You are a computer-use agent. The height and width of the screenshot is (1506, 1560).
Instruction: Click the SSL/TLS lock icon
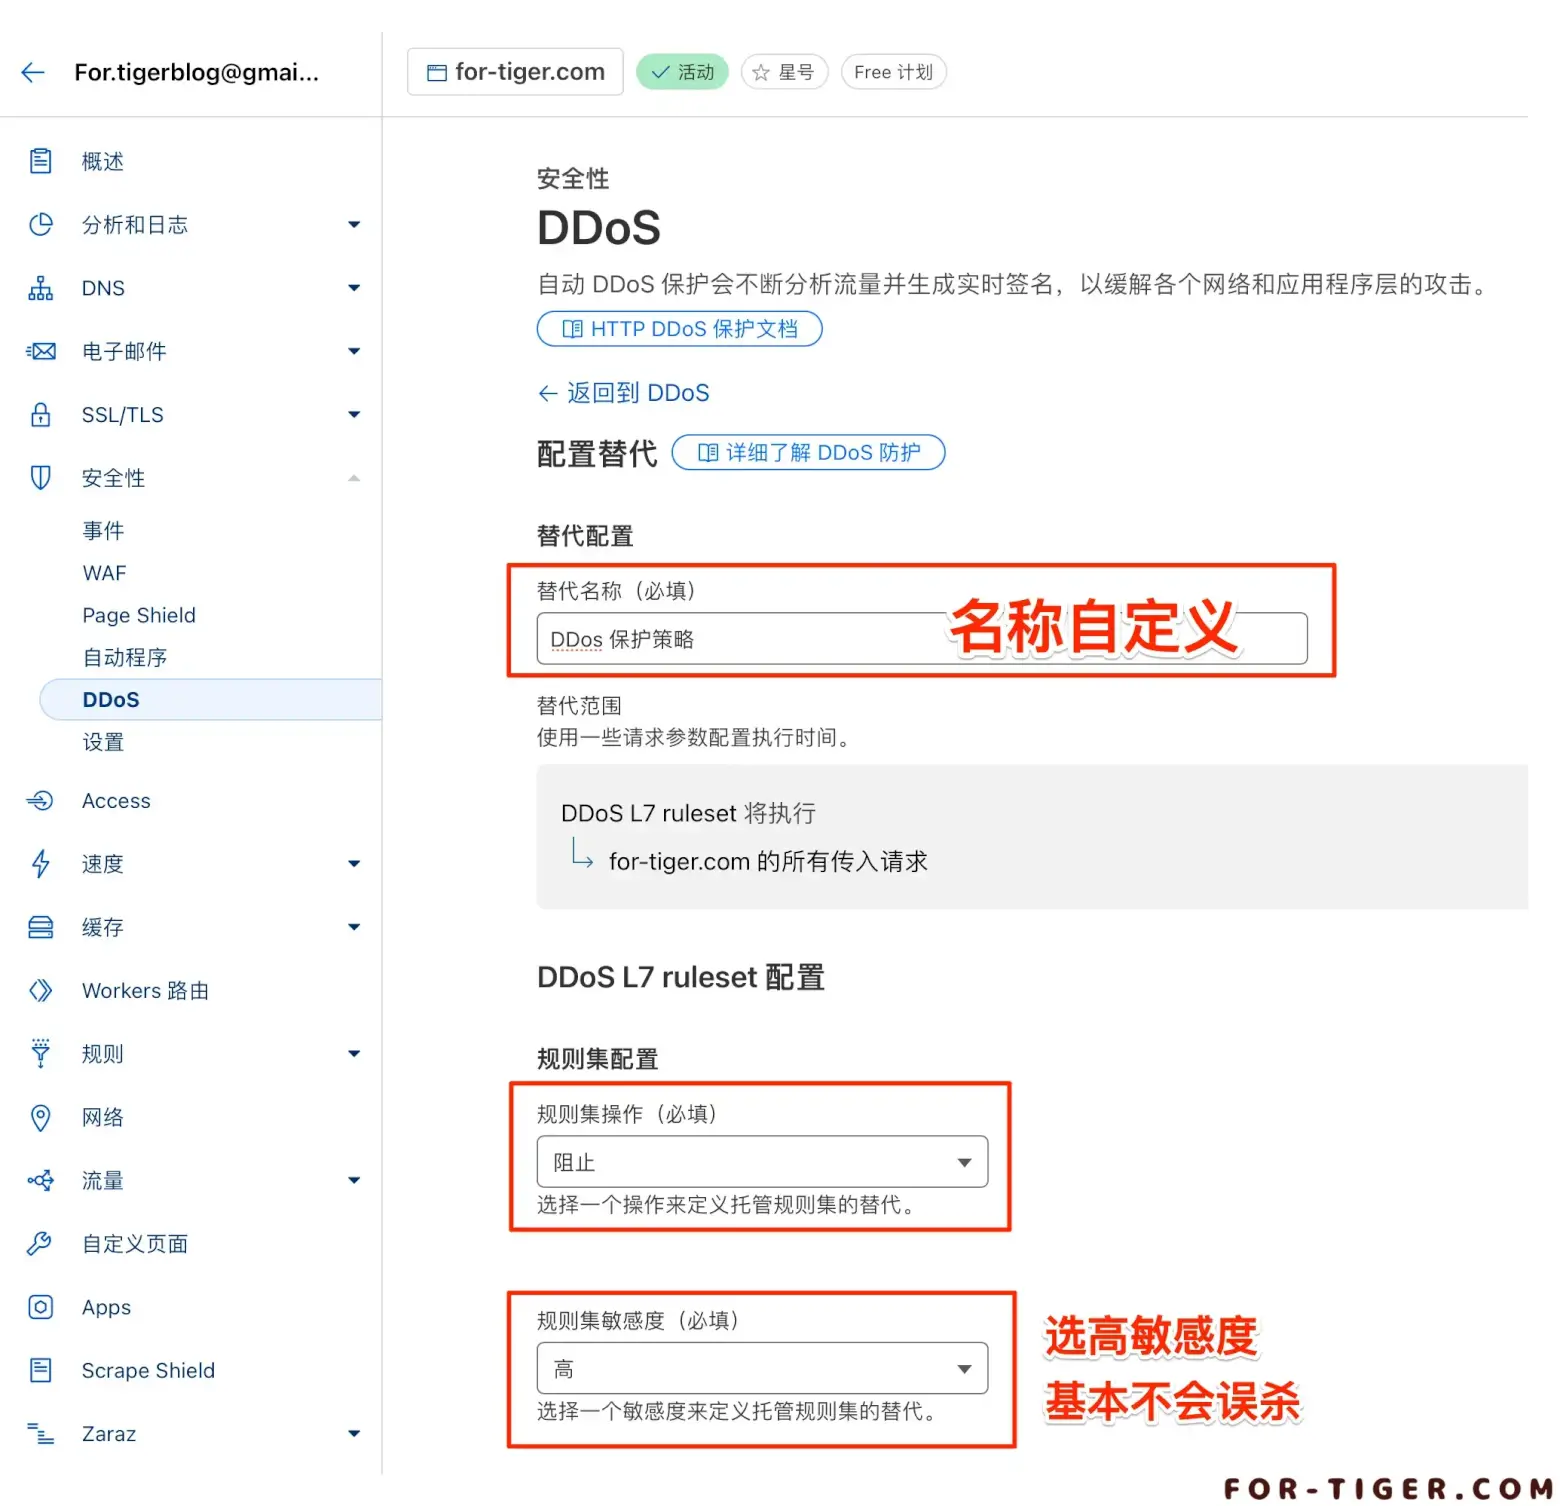coord(40,415)
